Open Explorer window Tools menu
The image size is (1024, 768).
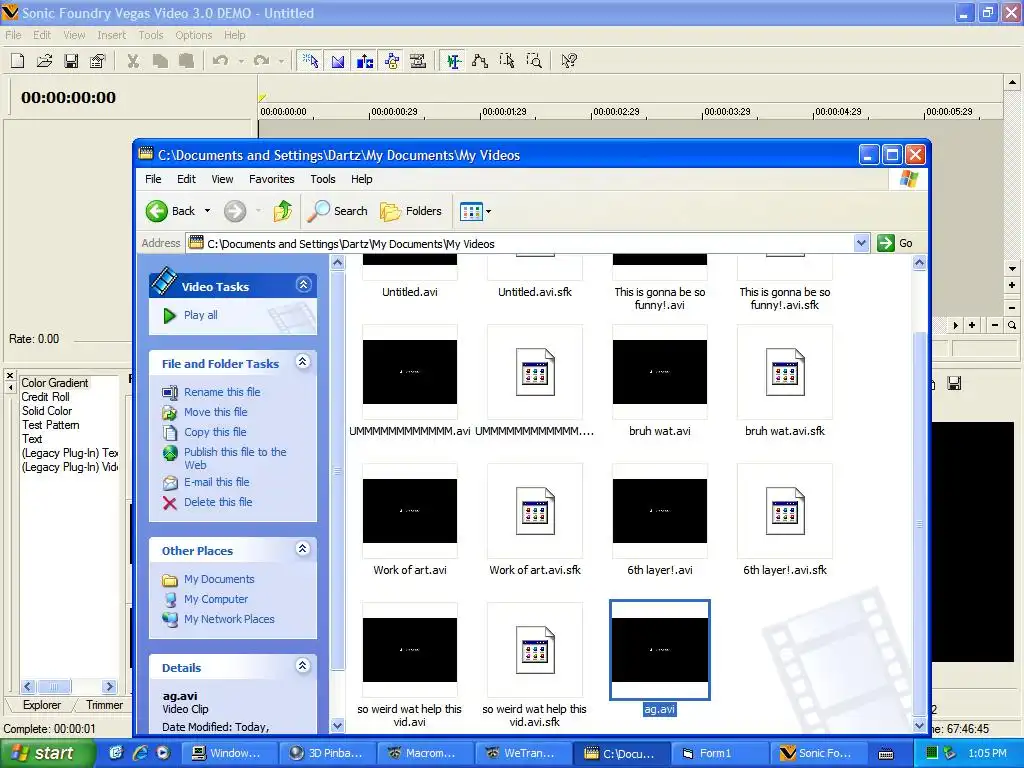pyautogui.click(x=323, y=179)
